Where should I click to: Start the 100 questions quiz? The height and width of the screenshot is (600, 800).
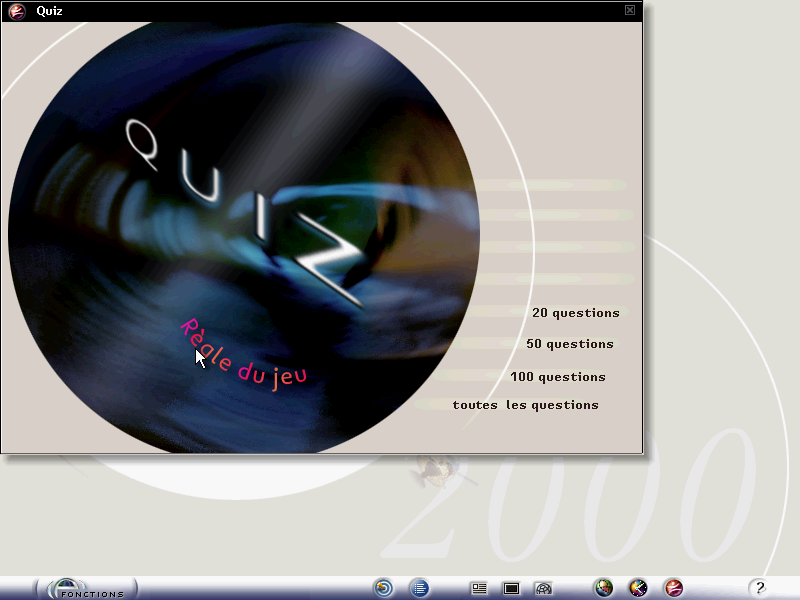click(x=558, y=377)
